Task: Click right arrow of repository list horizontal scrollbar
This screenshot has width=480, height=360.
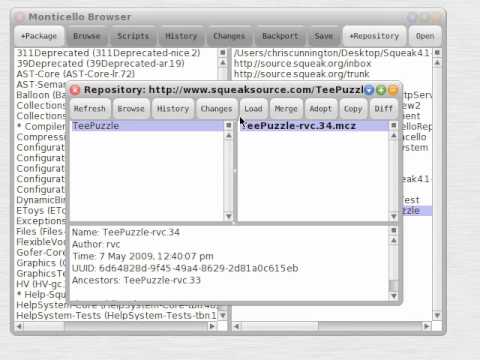Action: pyautogui.click(x=426, y=326)
